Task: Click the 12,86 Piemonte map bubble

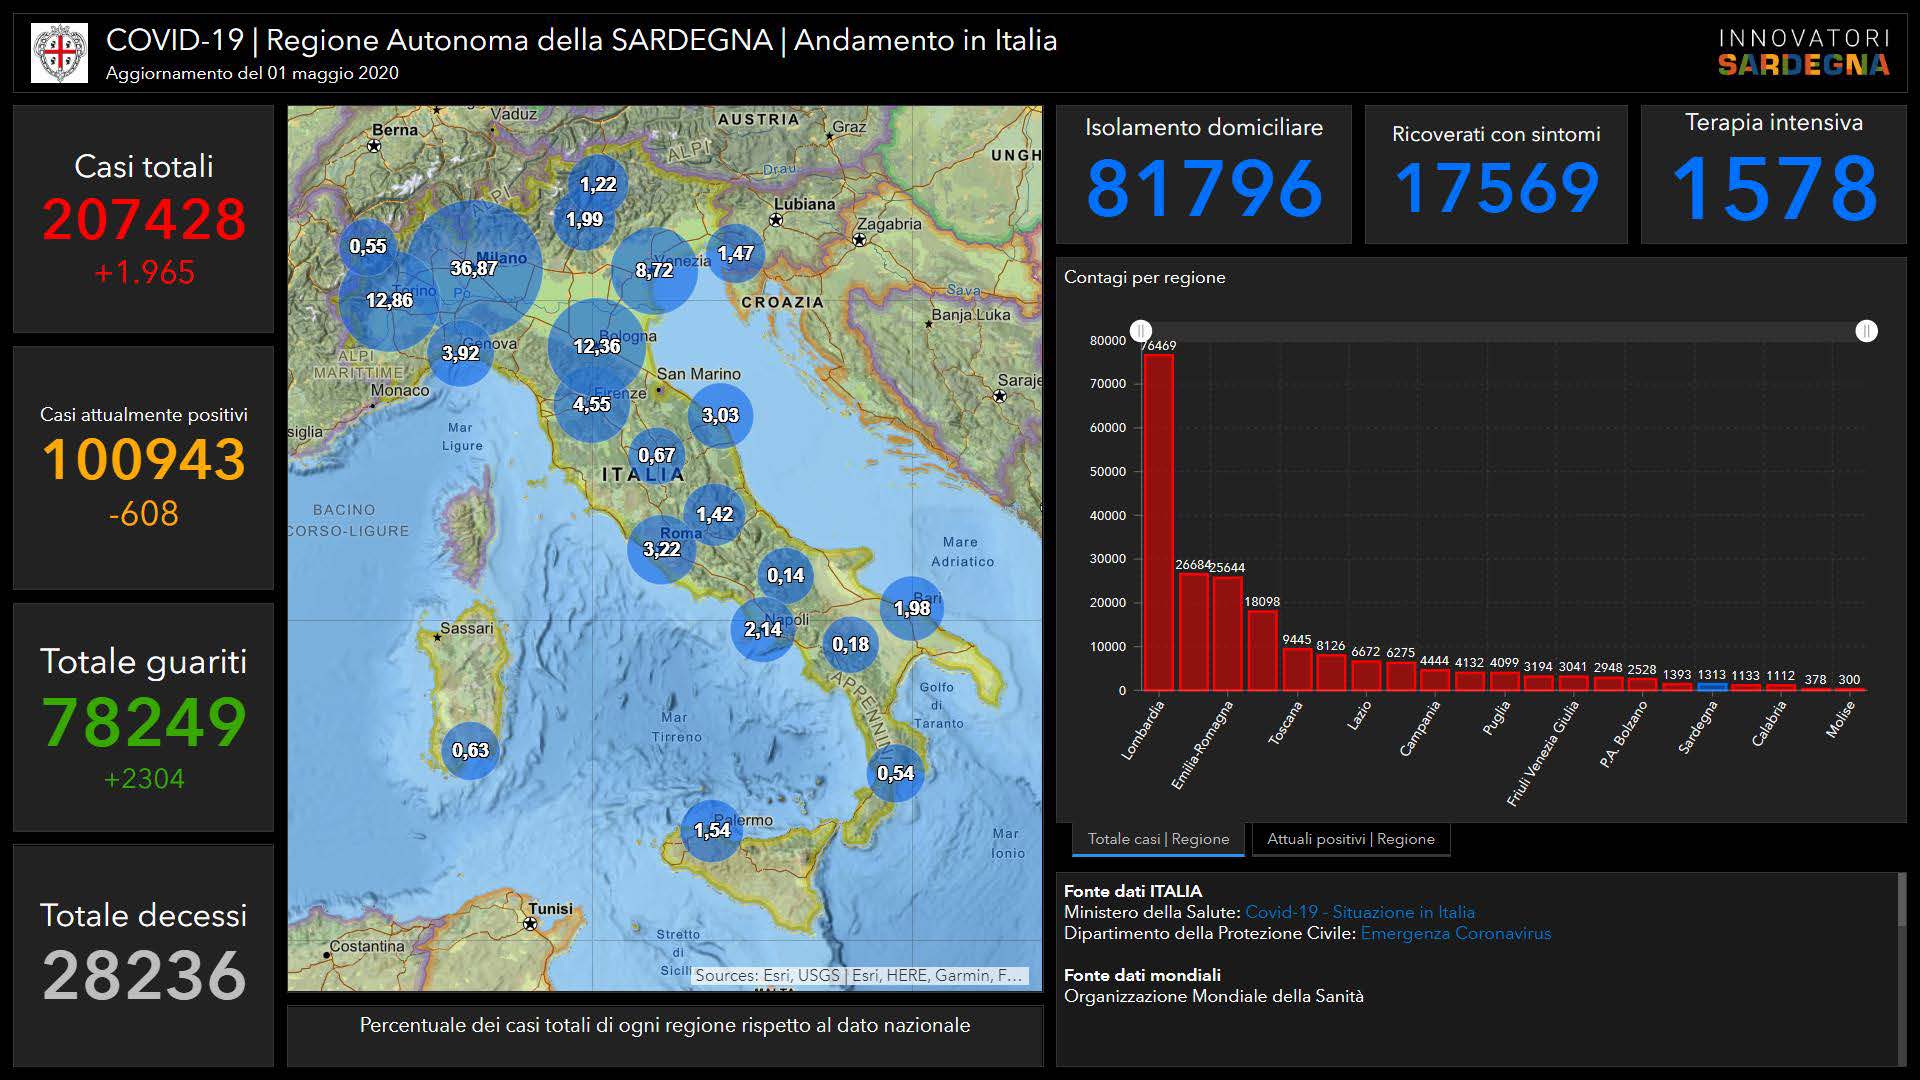Action: (388, 300)
